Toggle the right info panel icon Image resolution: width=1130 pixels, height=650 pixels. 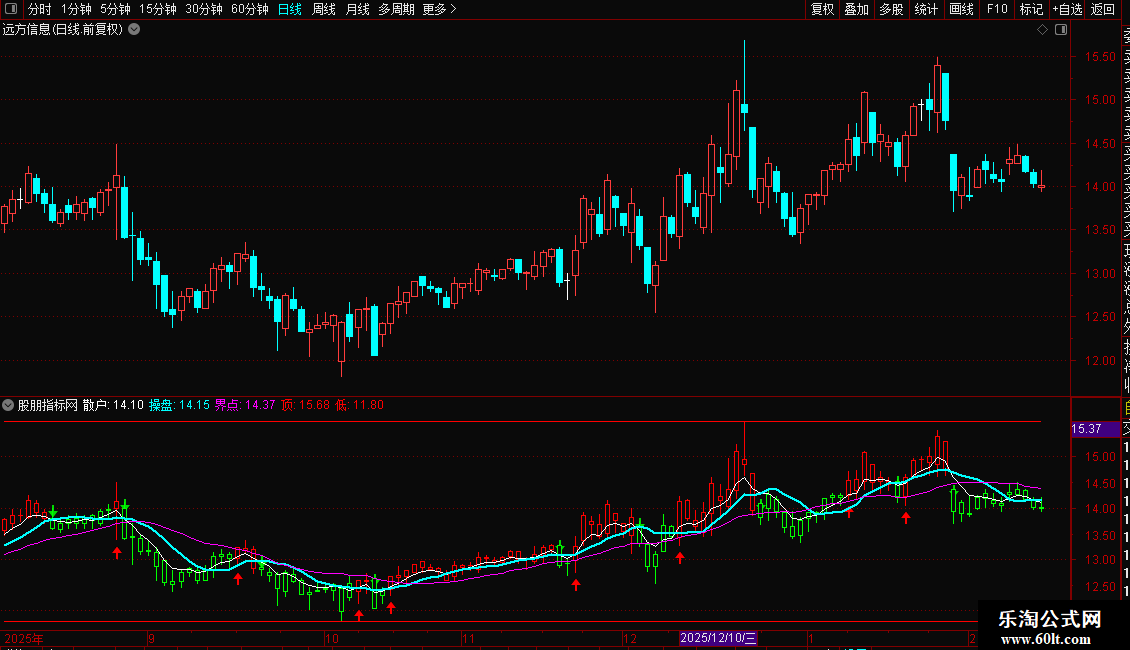(1061, 30)
